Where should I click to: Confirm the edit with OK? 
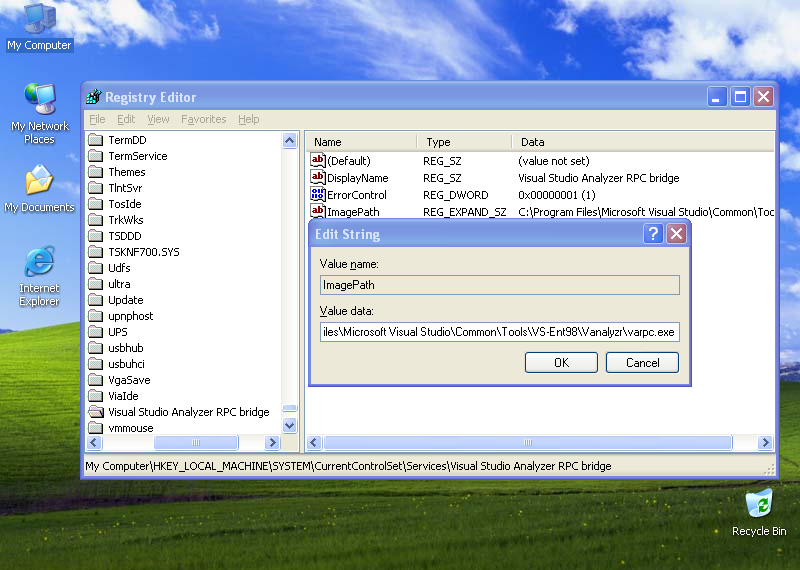pyautogui.click(x=561, y=362)
